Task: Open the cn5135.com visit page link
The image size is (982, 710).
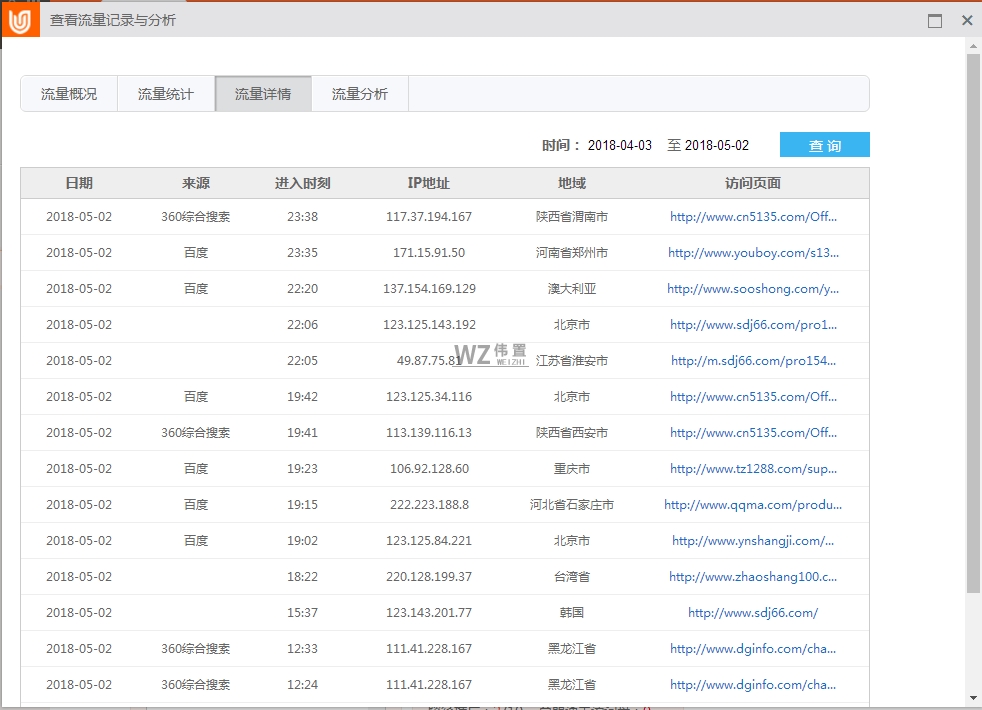Action: (753, 216)
